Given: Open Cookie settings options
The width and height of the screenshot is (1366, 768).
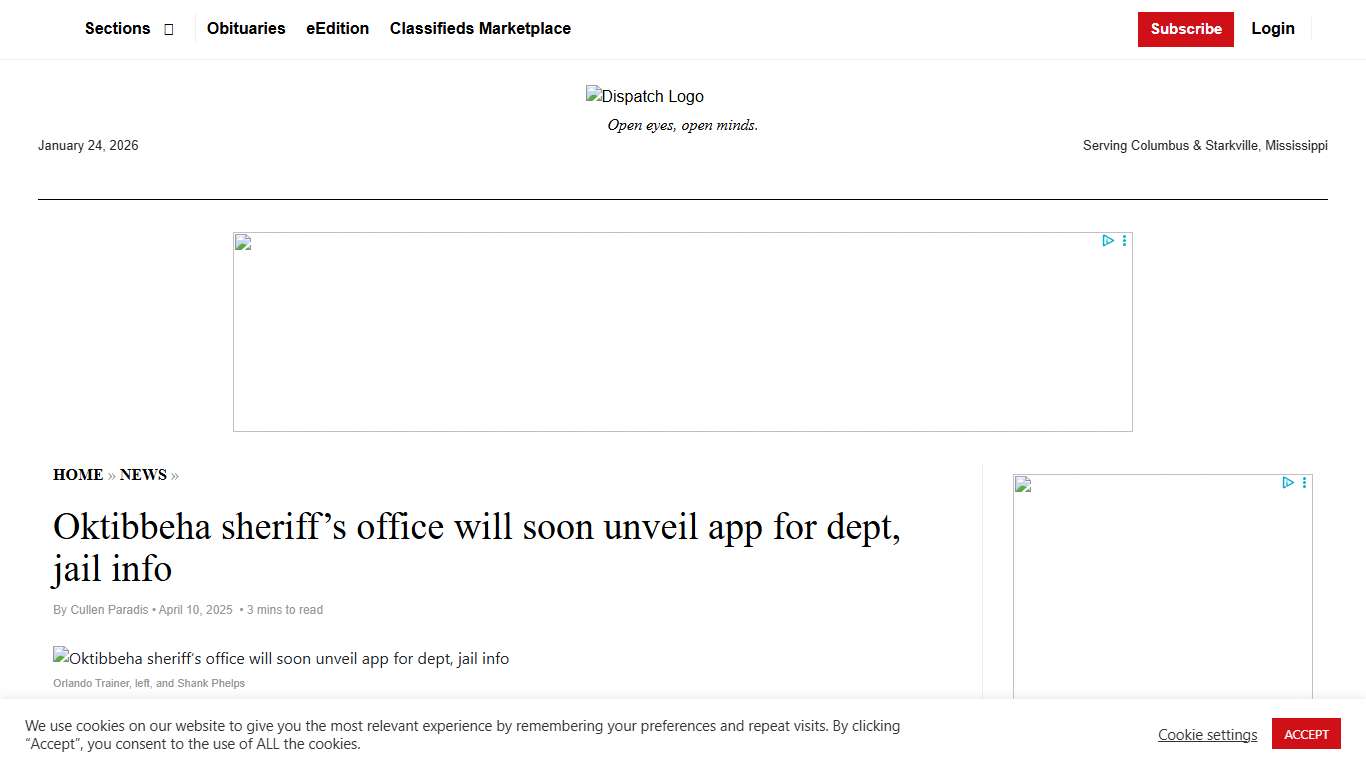Looking at the screenshot, I should click(1207, 735).
